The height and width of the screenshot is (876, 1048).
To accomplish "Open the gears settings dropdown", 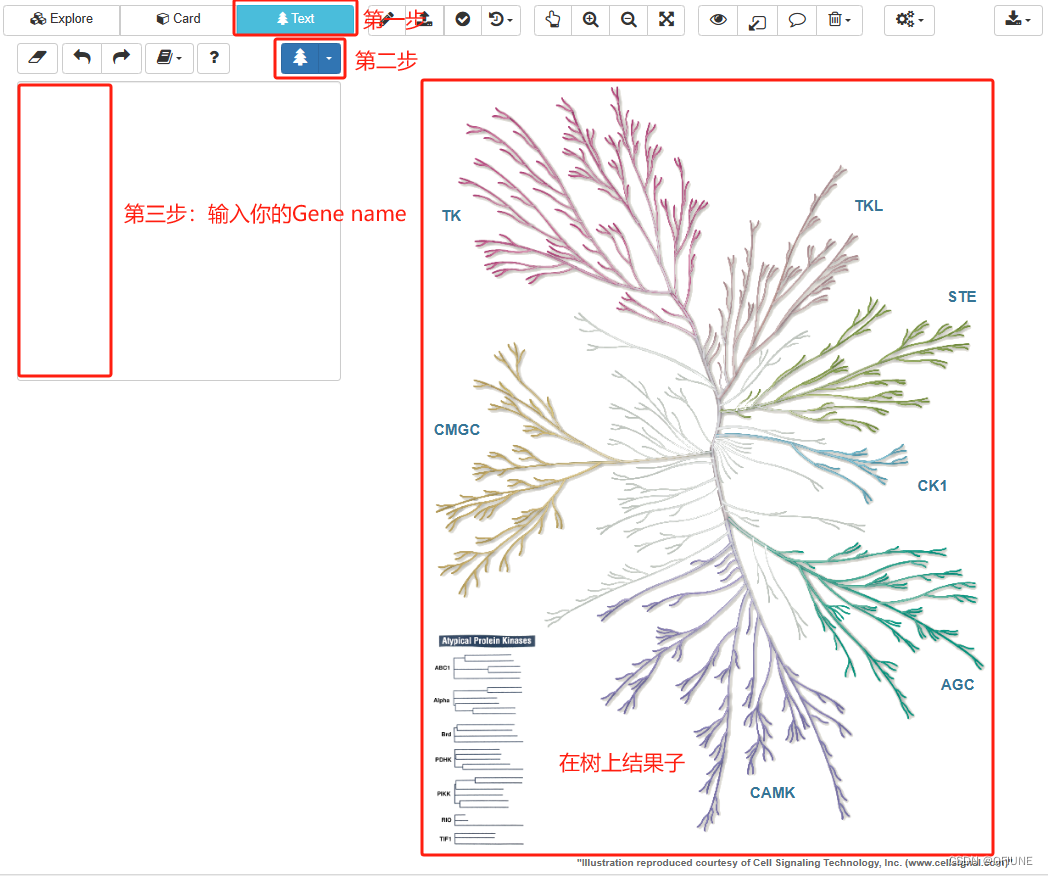I will (x=909, y=19).
